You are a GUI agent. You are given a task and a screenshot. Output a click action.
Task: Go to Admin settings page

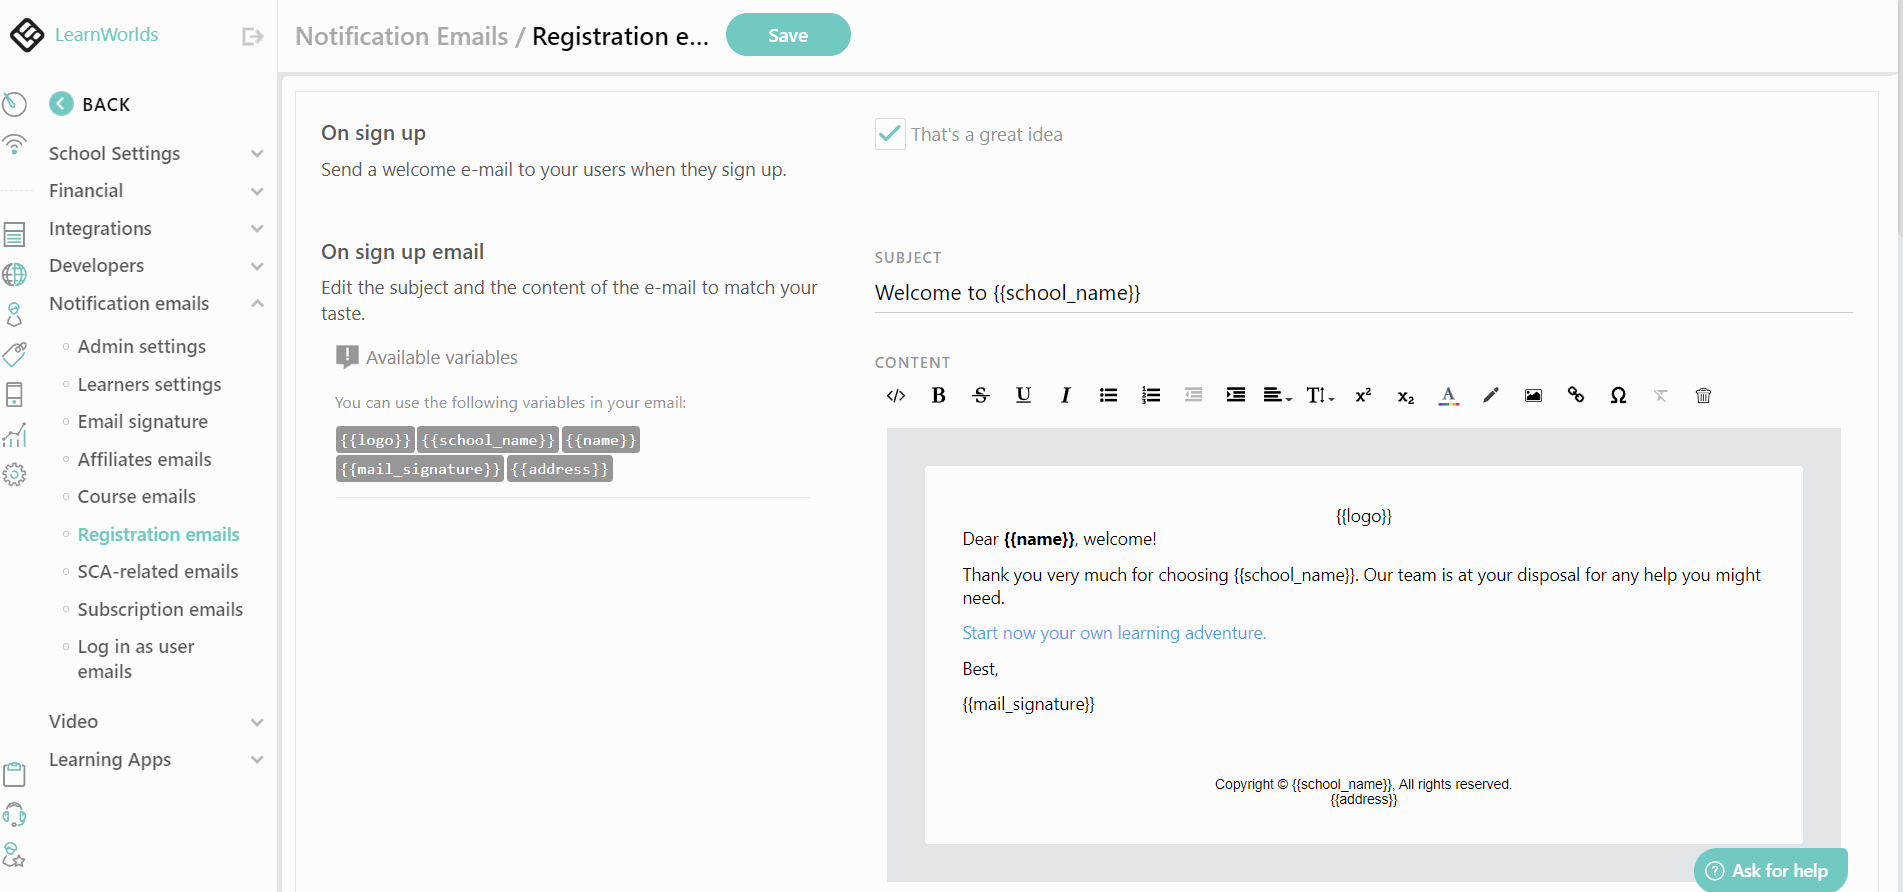(x=141, y=346)
